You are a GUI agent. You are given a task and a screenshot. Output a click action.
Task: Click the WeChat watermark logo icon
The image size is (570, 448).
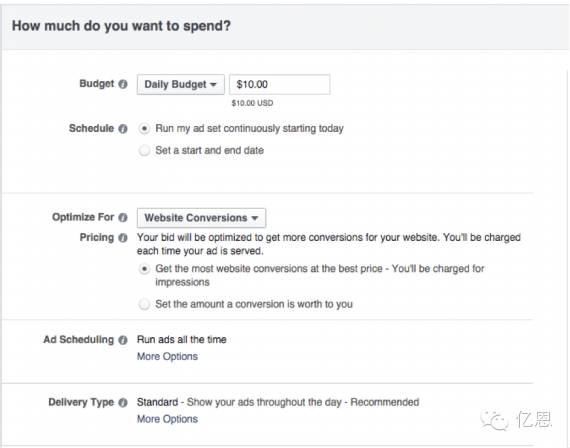pos(494,420)
